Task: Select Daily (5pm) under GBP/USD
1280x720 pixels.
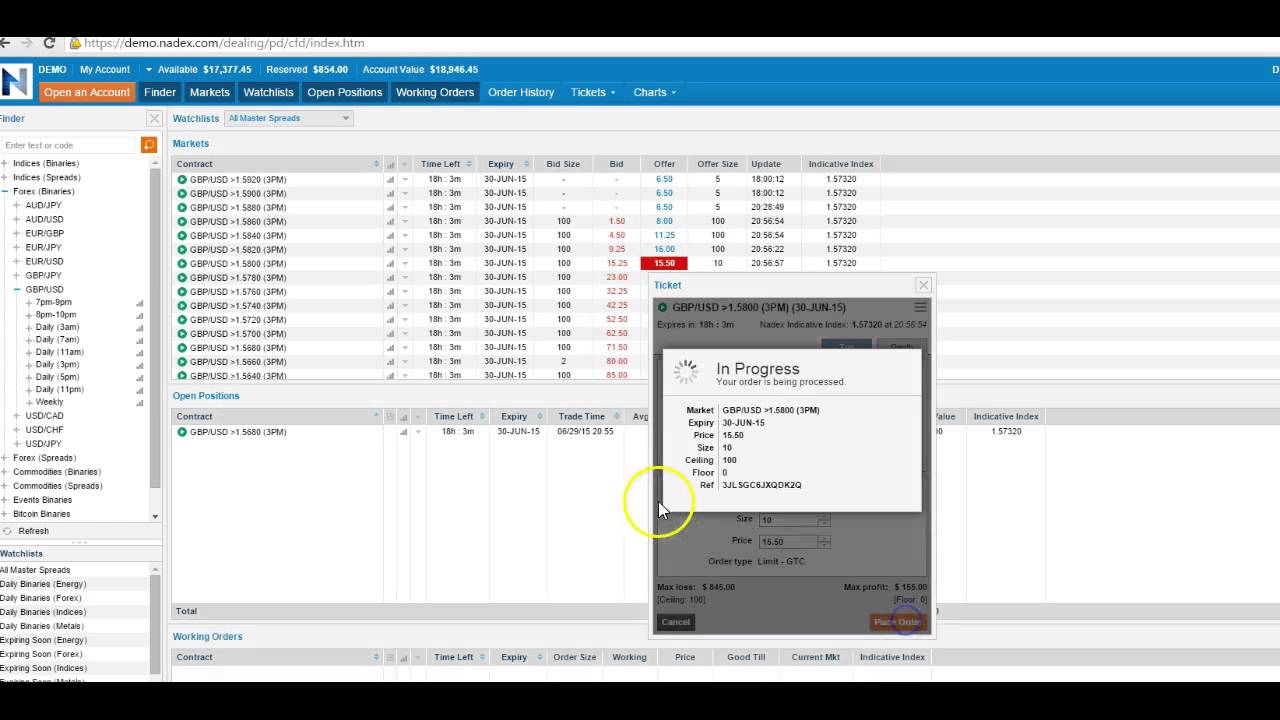Action: [57, 377]
